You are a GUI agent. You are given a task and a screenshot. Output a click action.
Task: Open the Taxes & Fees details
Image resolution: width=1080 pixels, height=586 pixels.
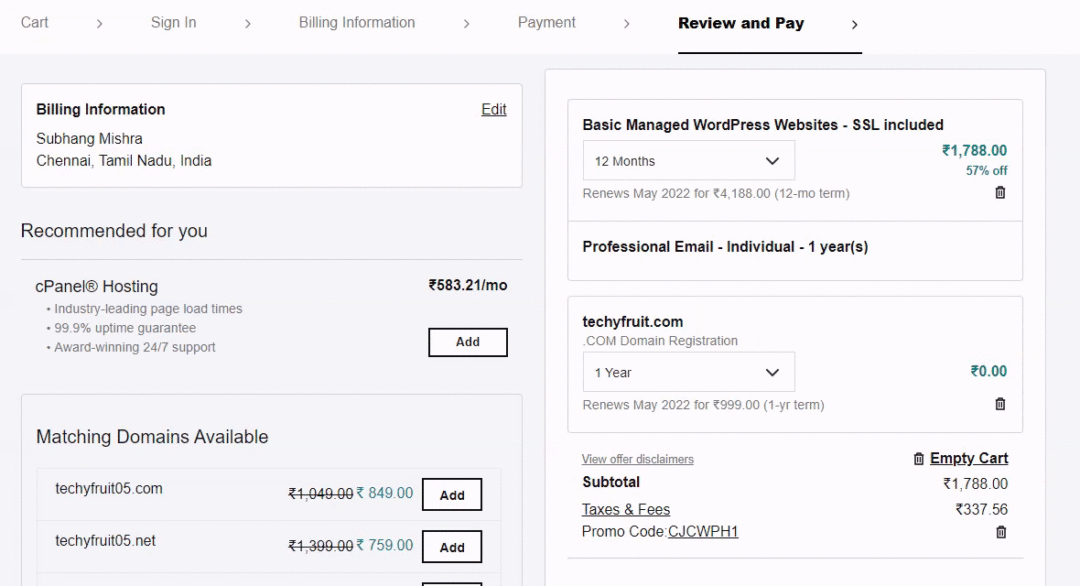[625, 510]
